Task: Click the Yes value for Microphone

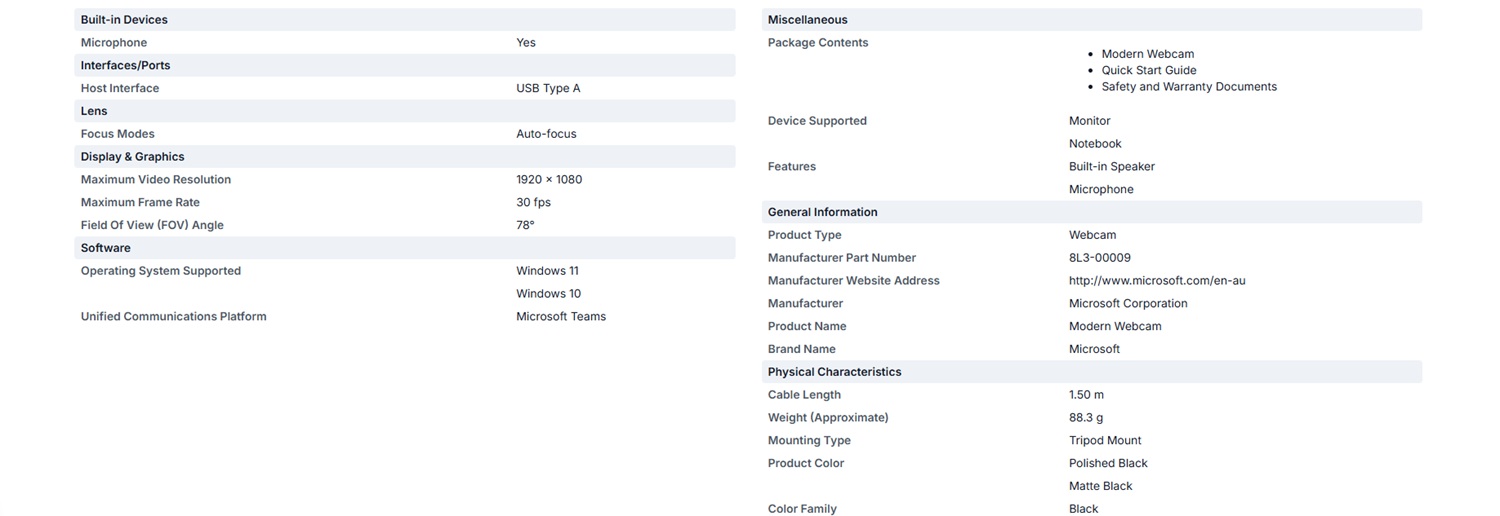Action: click(x=526, y=43)
